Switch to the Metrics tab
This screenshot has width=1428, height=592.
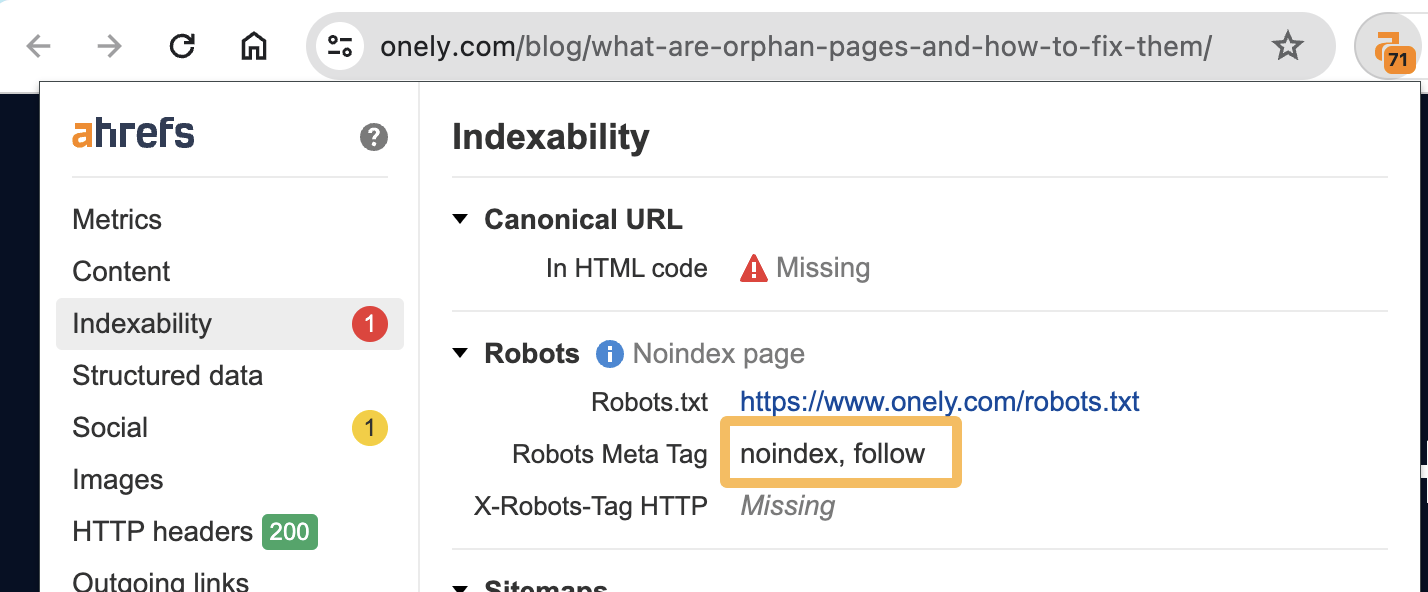click(x=117, y=219)
